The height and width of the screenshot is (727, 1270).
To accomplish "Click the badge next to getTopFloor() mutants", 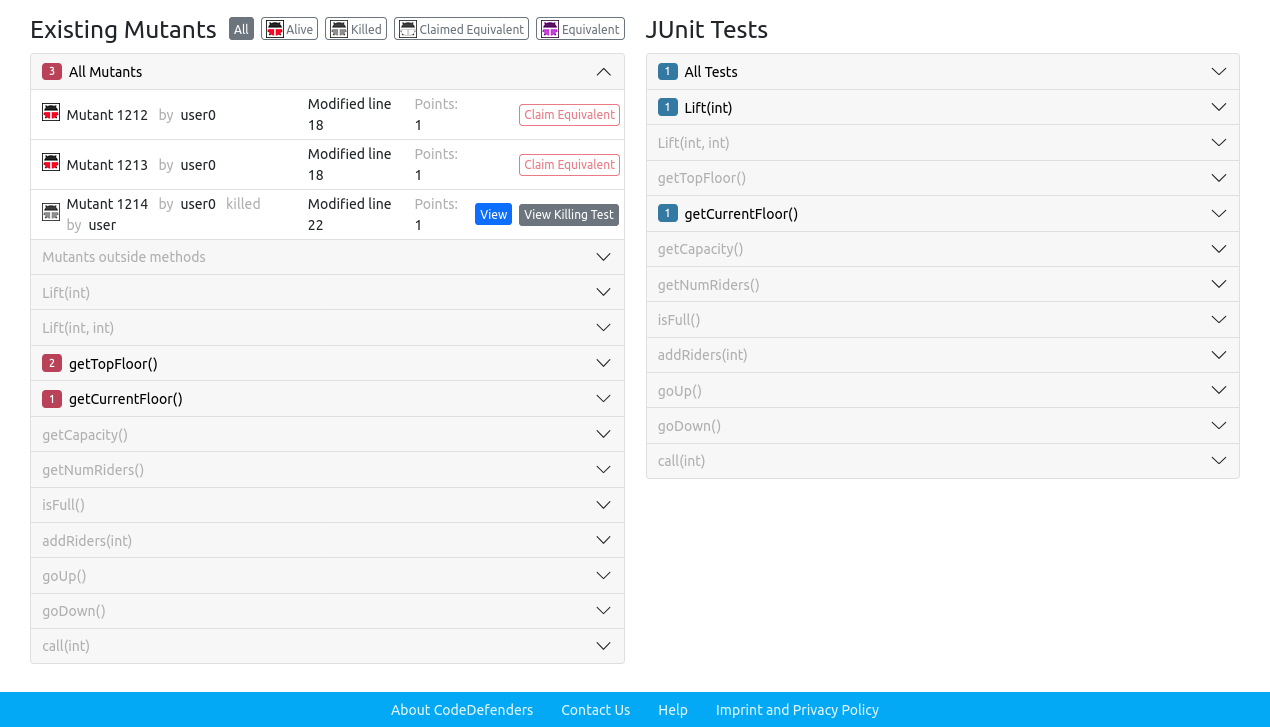I will tap(52, 364).
